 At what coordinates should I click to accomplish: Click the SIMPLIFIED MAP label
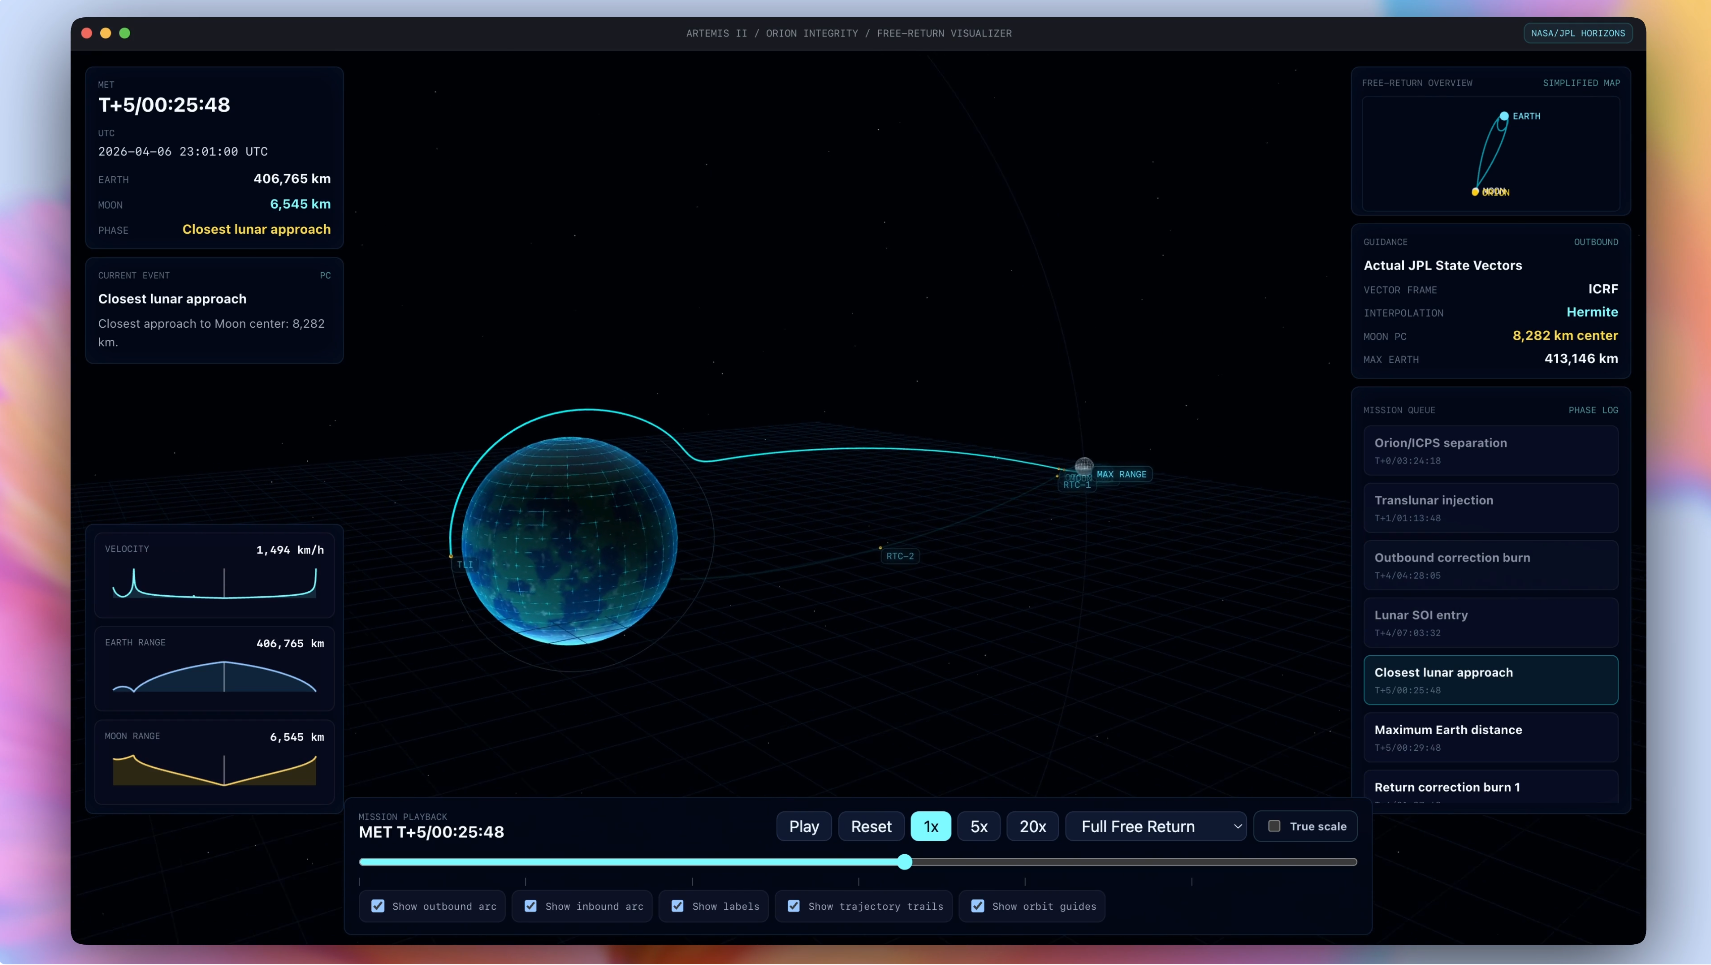(1581, 83)
